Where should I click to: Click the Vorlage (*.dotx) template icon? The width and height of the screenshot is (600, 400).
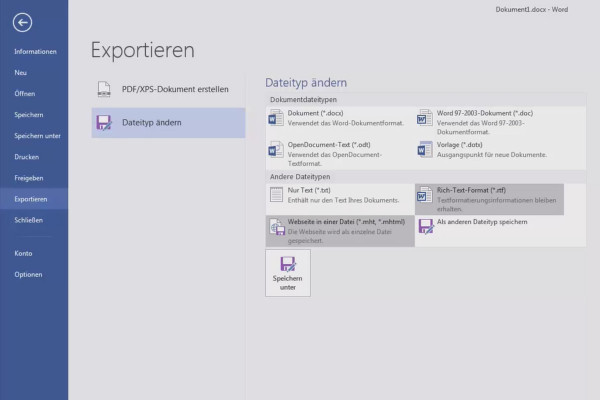click(425, 150)
